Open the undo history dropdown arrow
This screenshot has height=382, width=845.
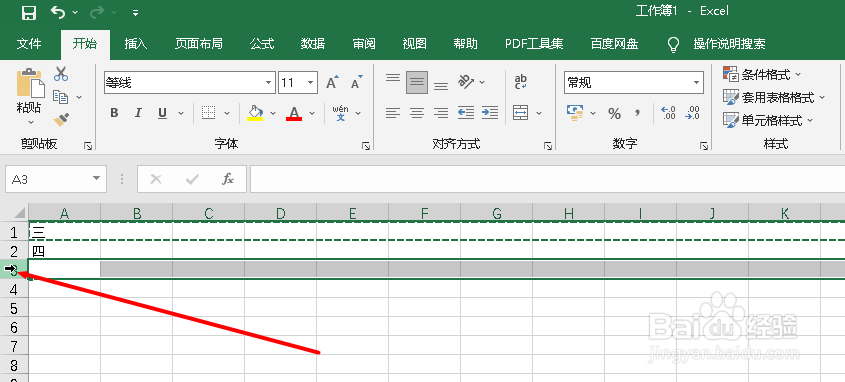click(x=75, y=12)
